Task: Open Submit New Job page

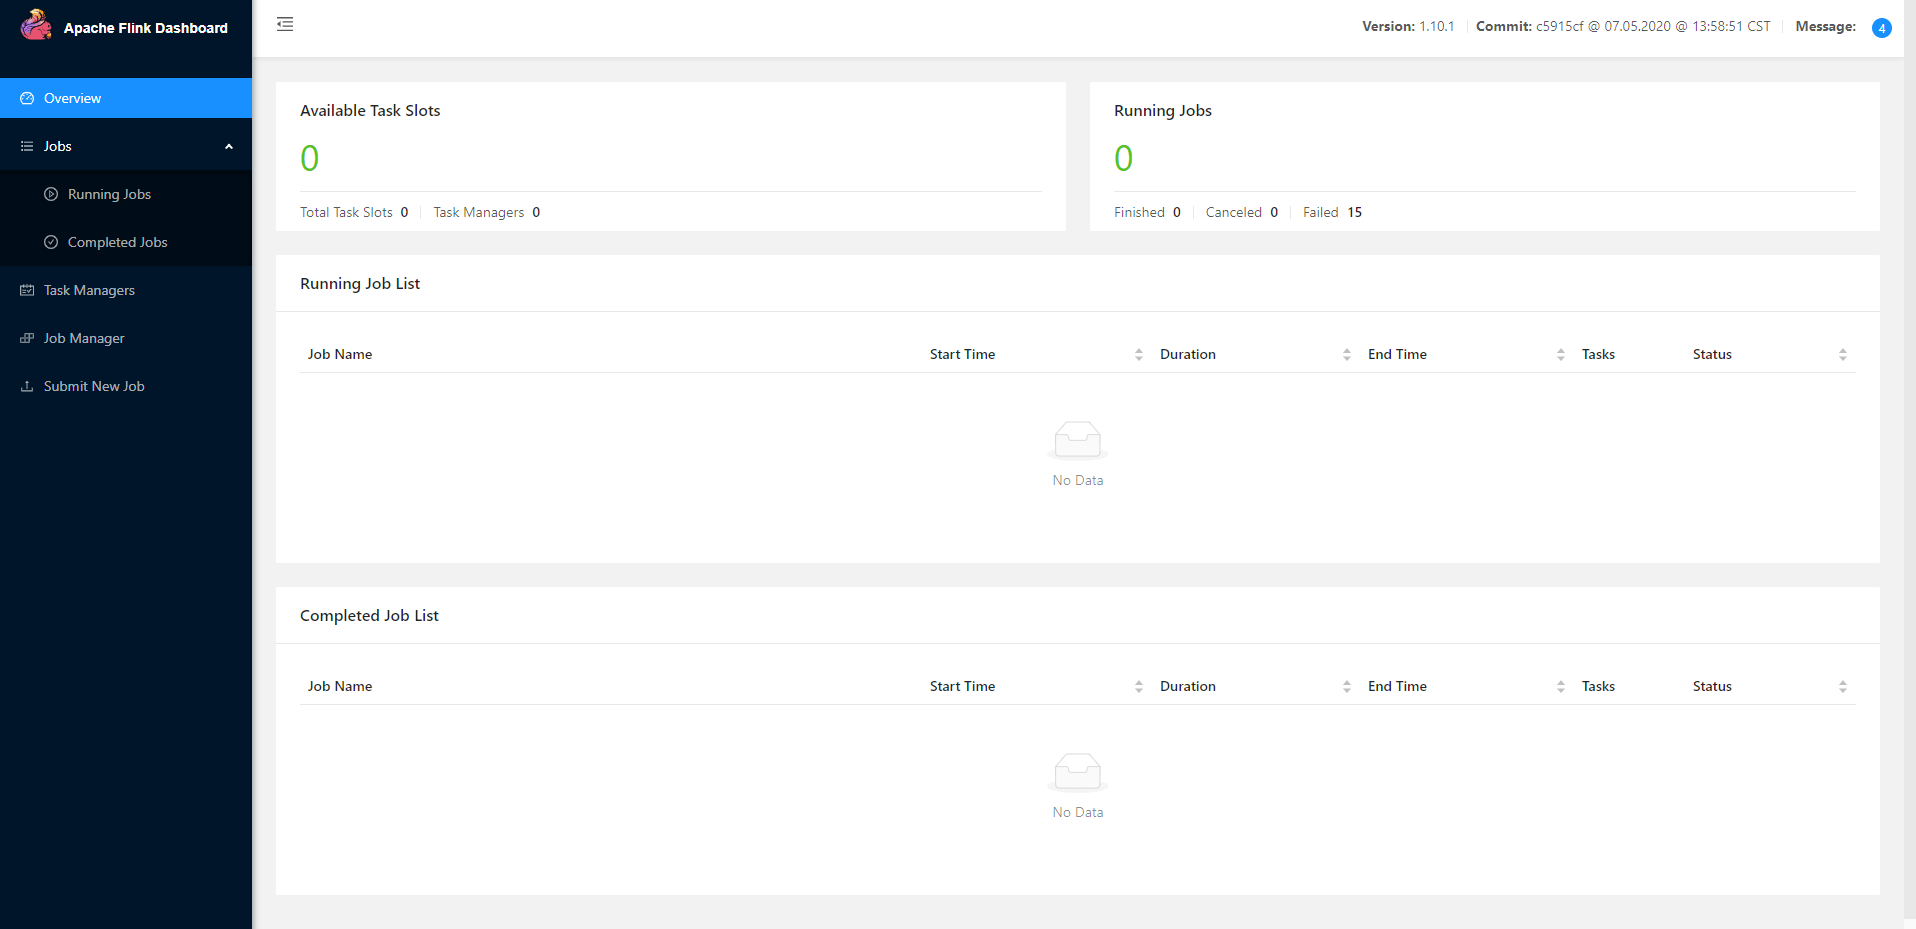Action: [x=94, y=386]
